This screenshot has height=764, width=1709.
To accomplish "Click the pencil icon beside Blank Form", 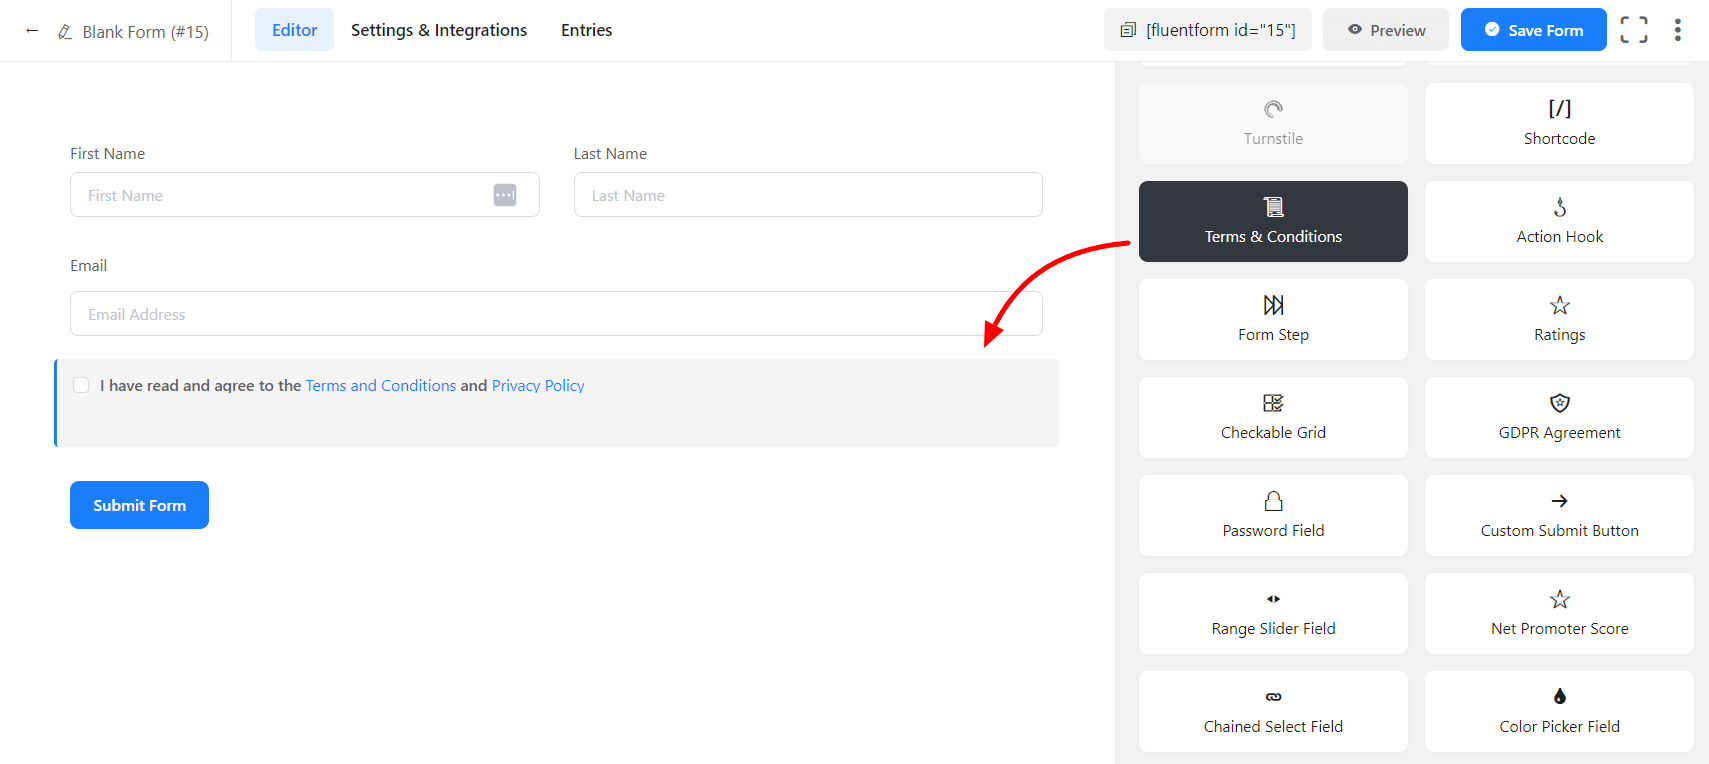I will coord(65,32).
